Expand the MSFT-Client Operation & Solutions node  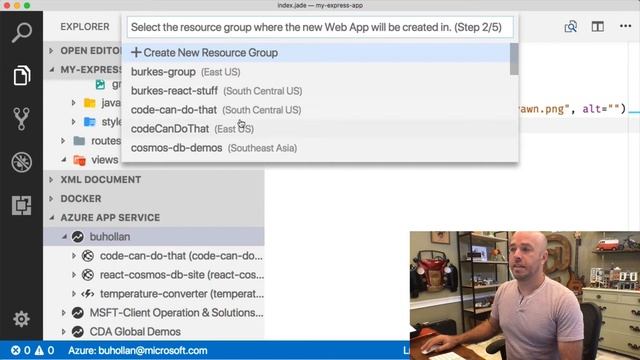pos(63,313)
